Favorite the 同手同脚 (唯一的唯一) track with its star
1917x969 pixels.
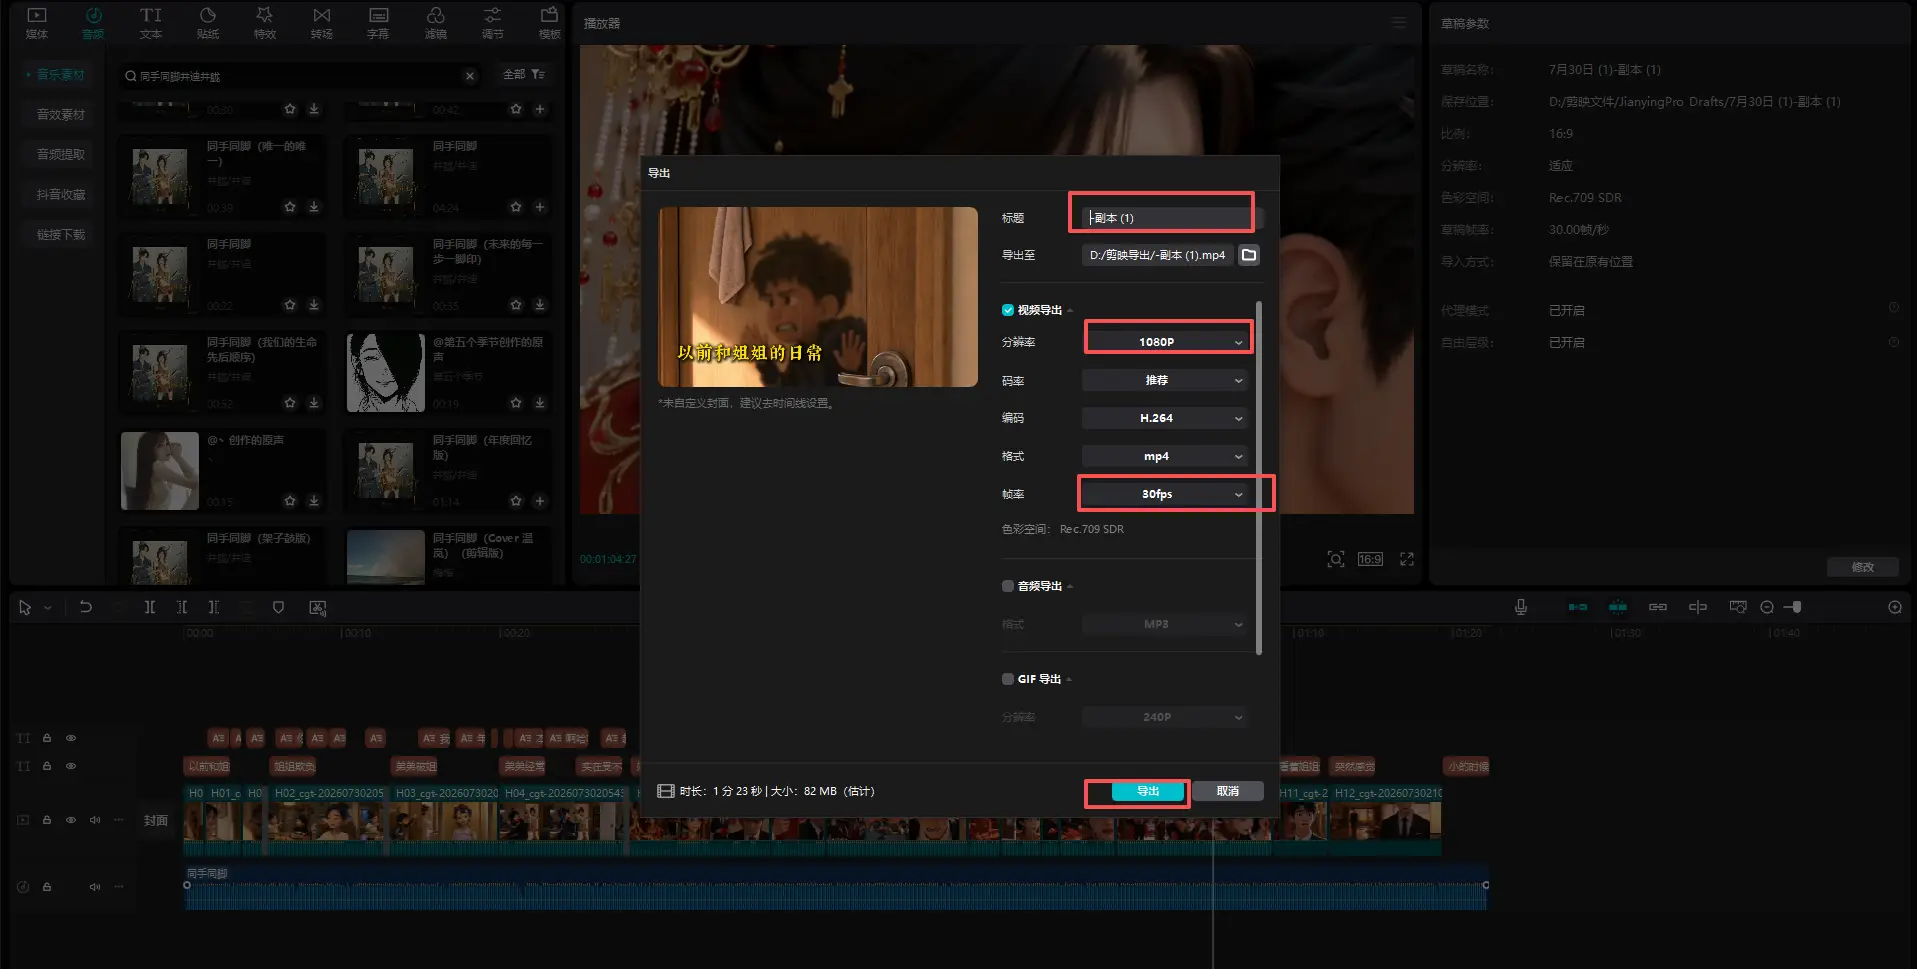[x=290, y=207]
